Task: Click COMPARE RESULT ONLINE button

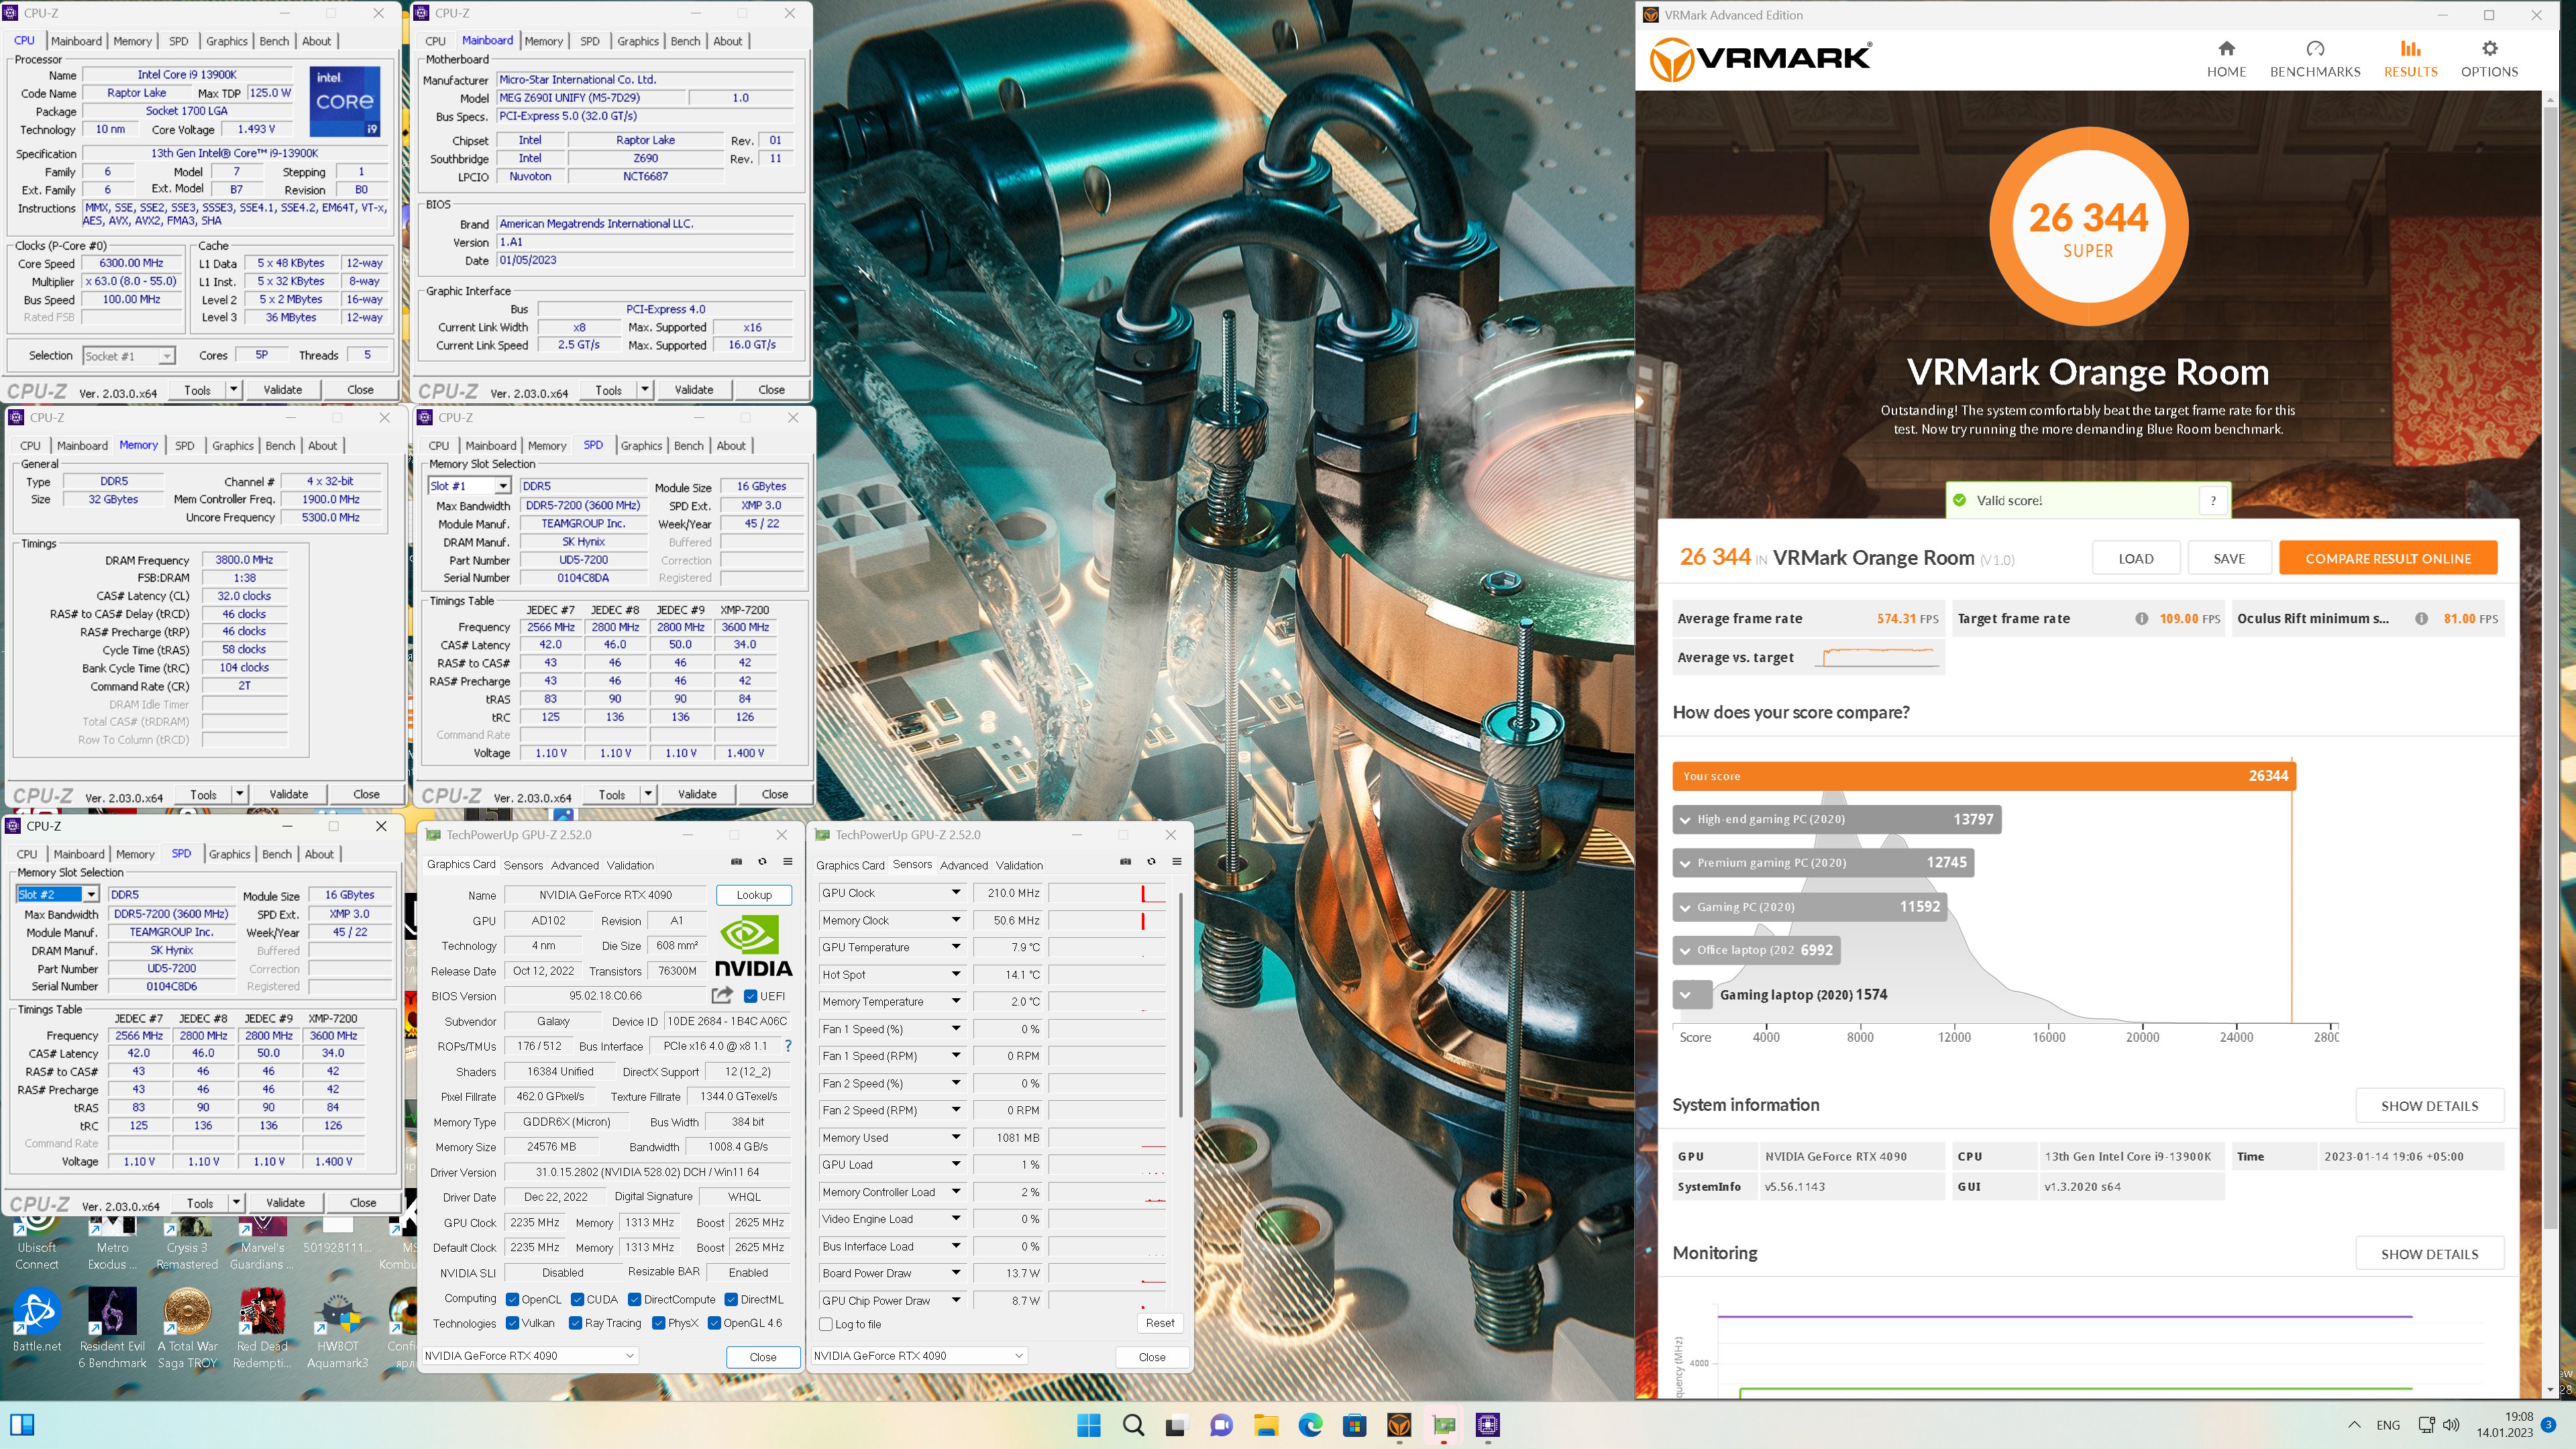Action: 2388,558
